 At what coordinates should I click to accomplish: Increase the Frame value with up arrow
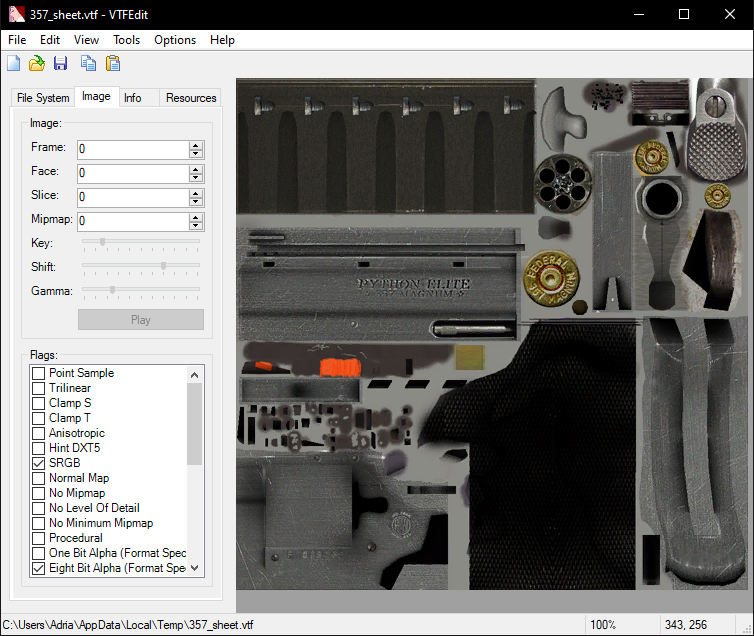[196, 145]
